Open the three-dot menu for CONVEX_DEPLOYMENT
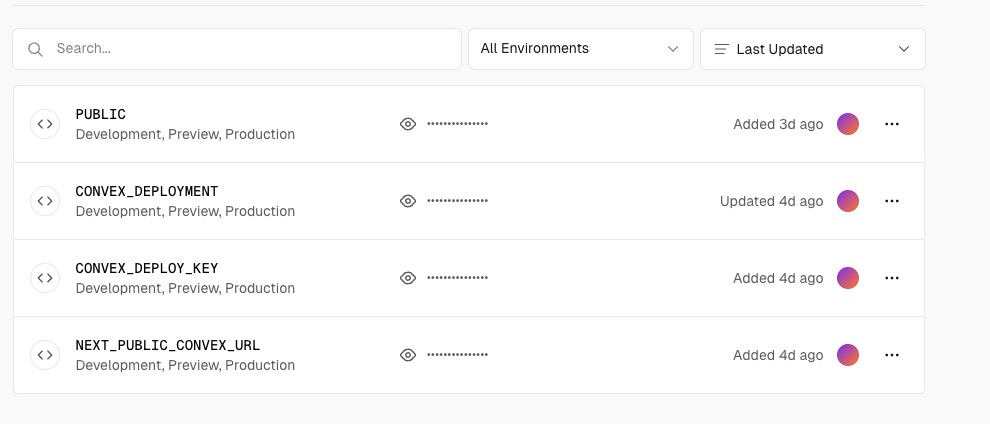 click(x=892, y=201)
